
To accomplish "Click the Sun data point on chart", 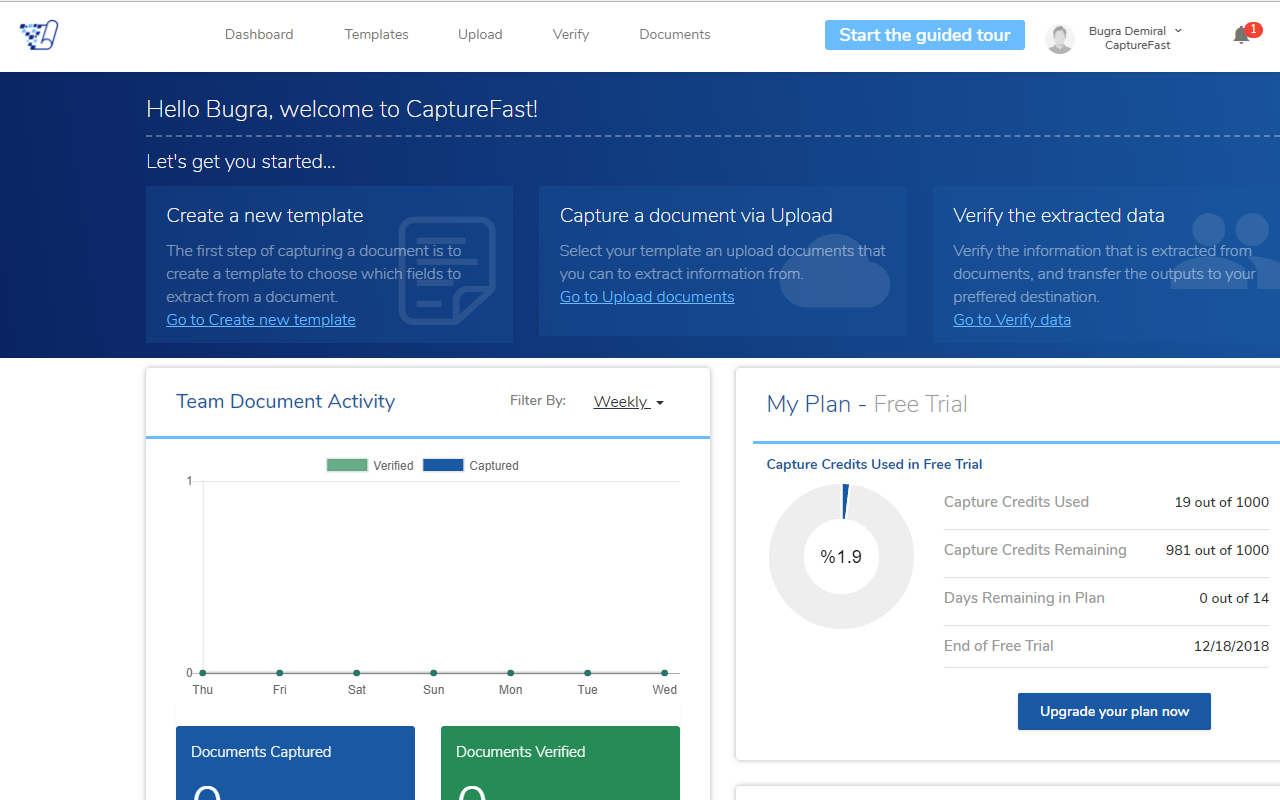I will tap(433, 673).
